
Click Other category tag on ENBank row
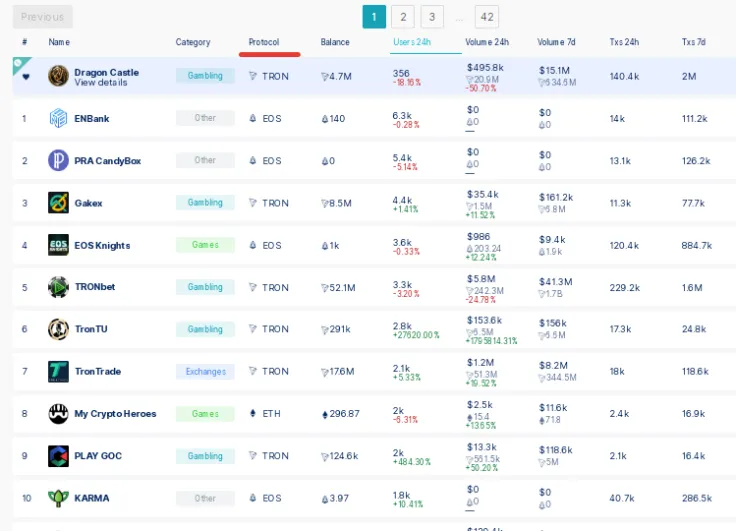click(205, 118)
